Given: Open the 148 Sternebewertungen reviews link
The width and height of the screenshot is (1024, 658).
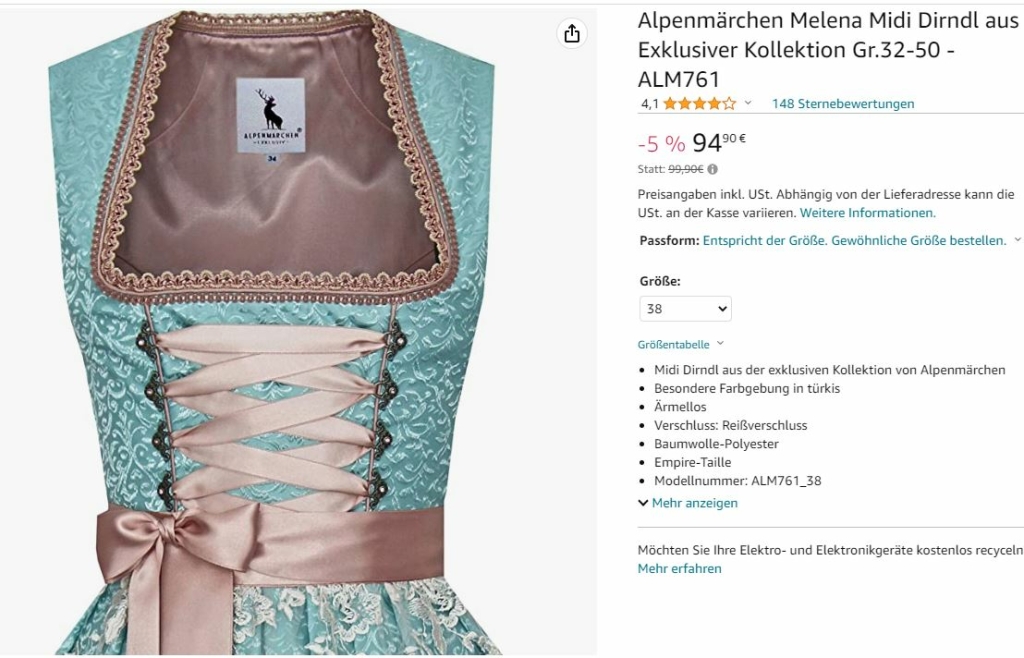Looking at the screenshot, I should (842, 103).
